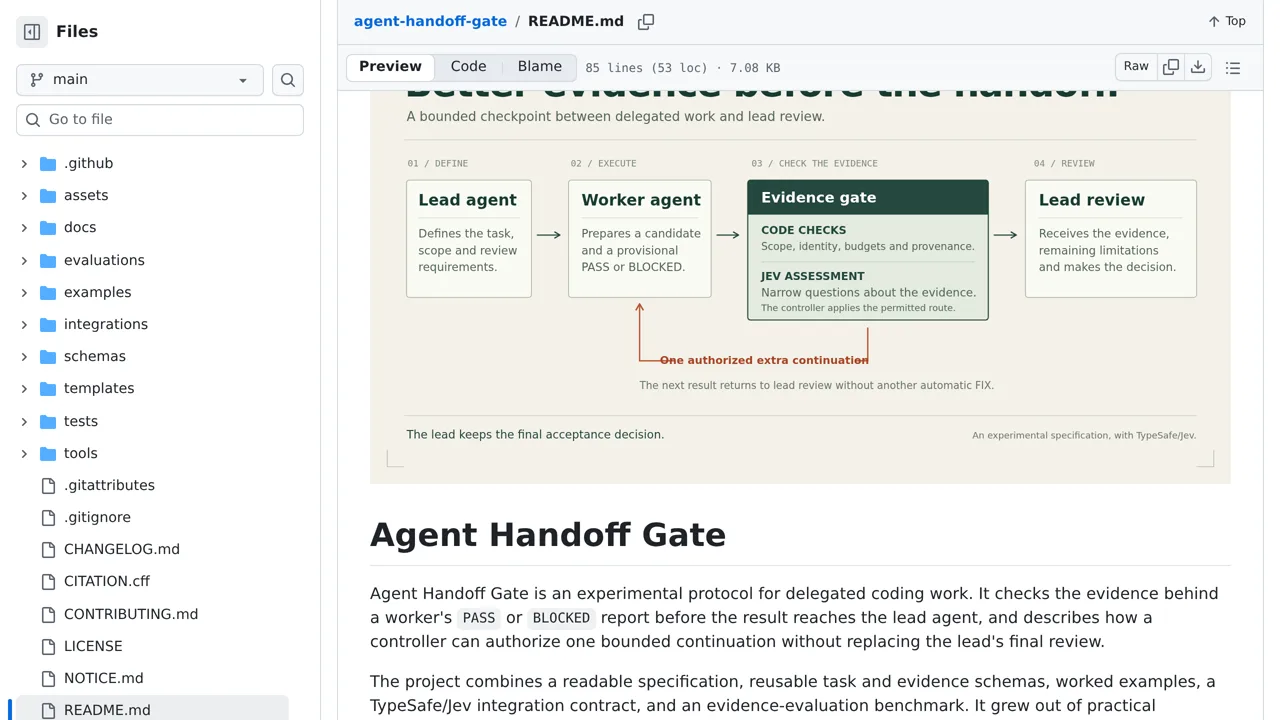Open the .gitattributes file

pos(109,485)
